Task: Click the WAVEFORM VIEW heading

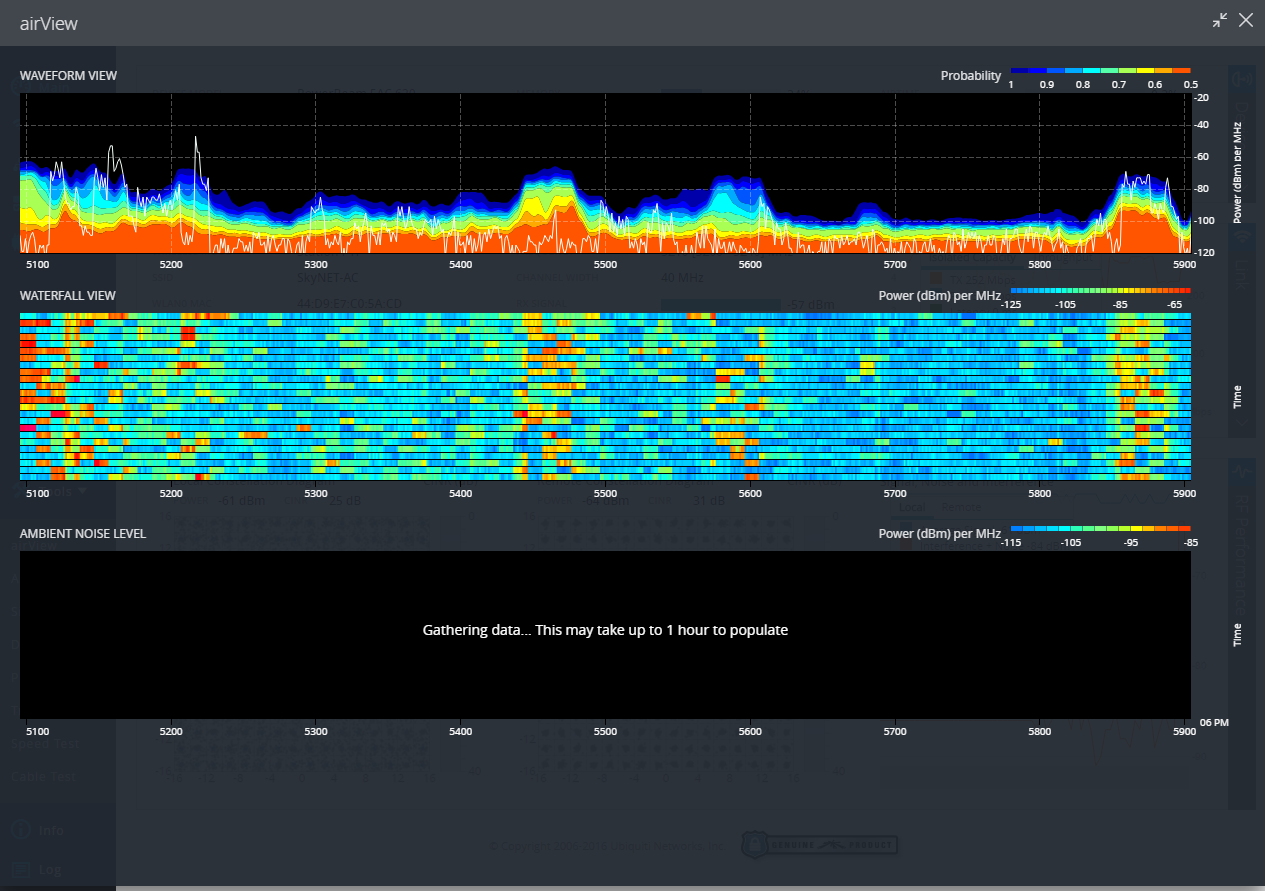Action: coord(68,76)
